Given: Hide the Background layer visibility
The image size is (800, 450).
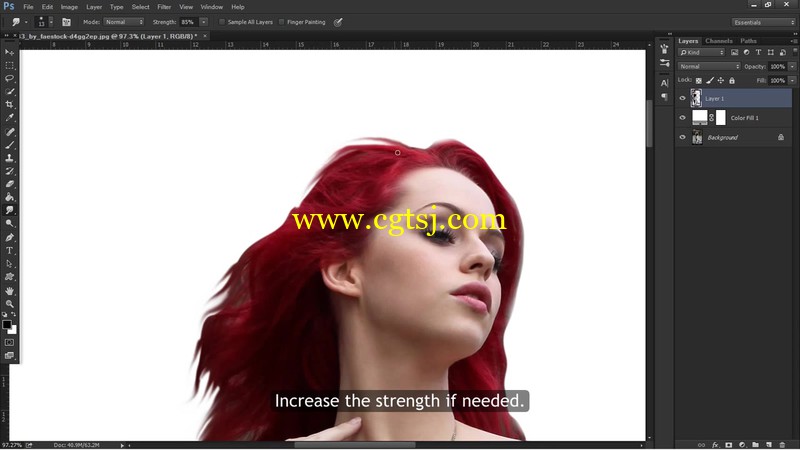Looking at the screenshot, I should [683, 137].
